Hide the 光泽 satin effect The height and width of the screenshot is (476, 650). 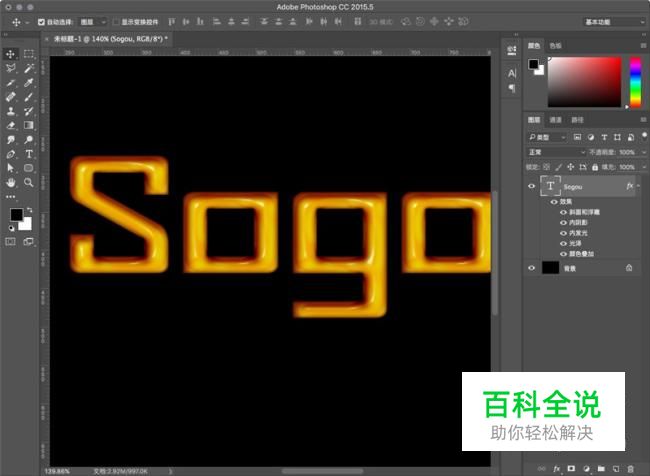(563, 243)
